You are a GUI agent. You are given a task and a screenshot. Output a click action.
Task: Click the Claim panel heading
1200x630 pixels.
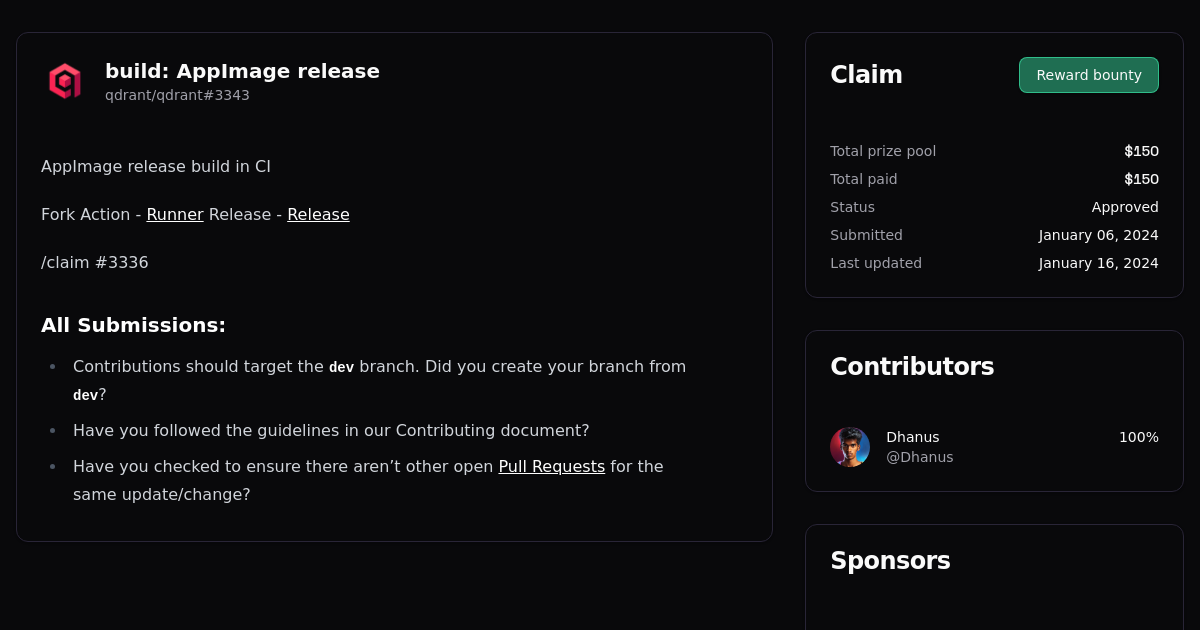[866, 75]
